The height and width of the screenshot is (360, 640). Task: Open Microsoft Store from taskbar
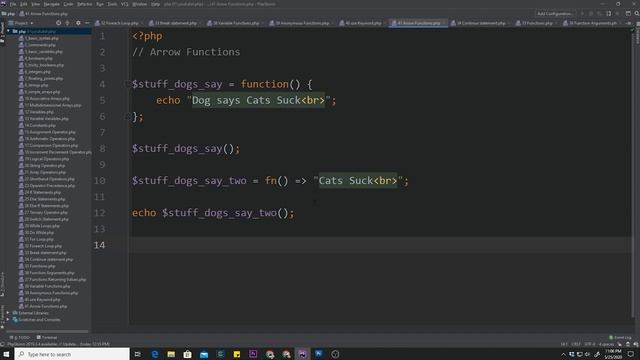187,354
